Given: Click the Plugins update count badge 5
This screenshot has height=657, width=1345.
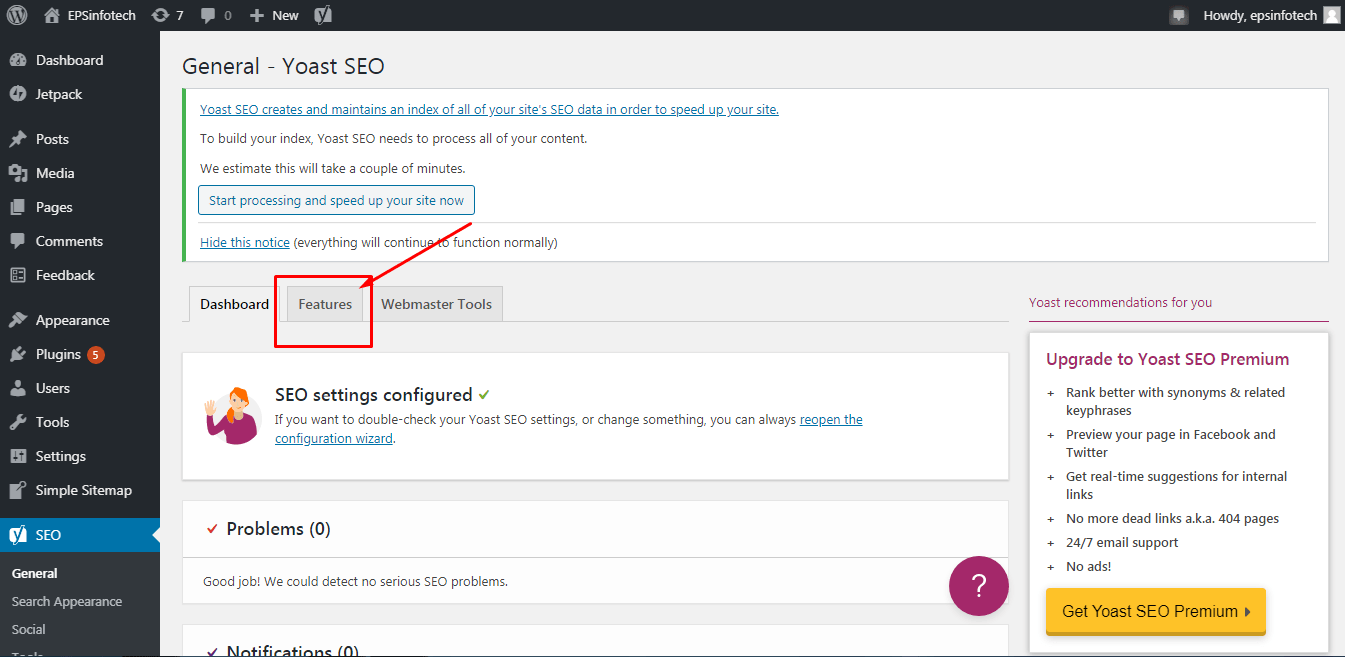Looking at the screenshot, I should tap(95, 354).
